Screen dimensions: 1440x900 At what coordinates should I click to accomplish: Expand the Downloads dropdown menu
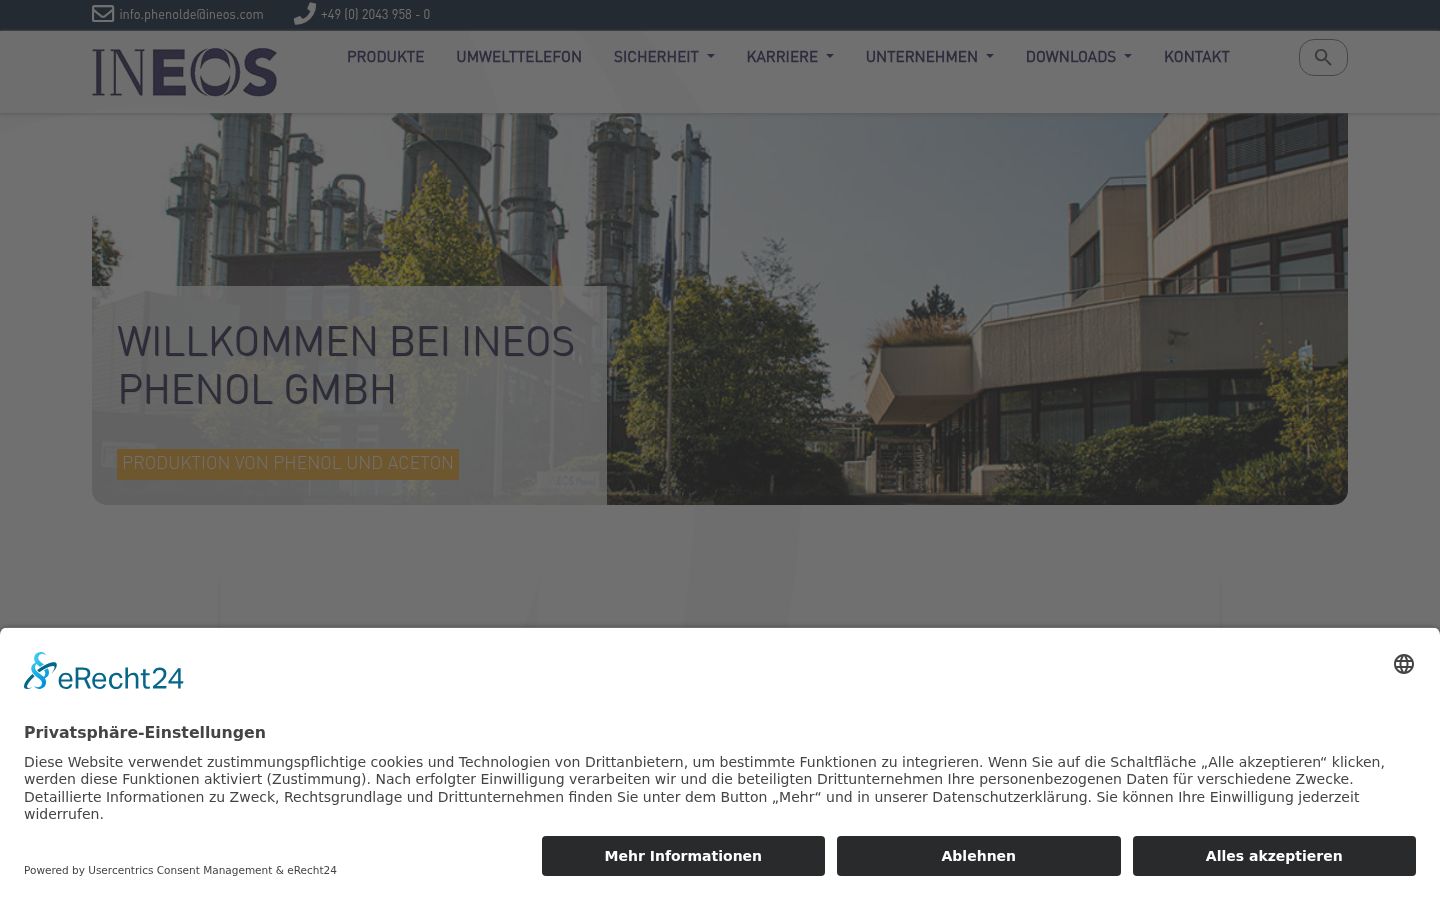[x=1079, y=57]
